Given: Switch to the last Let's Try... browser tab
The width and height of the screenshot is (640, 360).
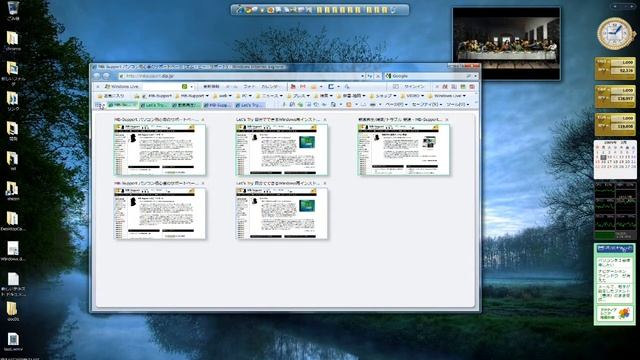Looking at the screenshot, I should click(x=250, y=105).
